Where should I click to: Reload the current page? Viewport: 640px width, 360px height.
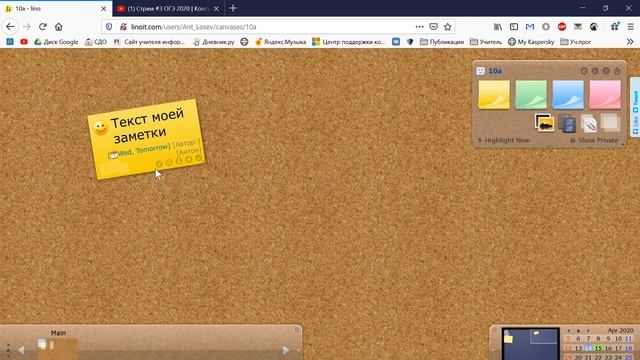42,27
